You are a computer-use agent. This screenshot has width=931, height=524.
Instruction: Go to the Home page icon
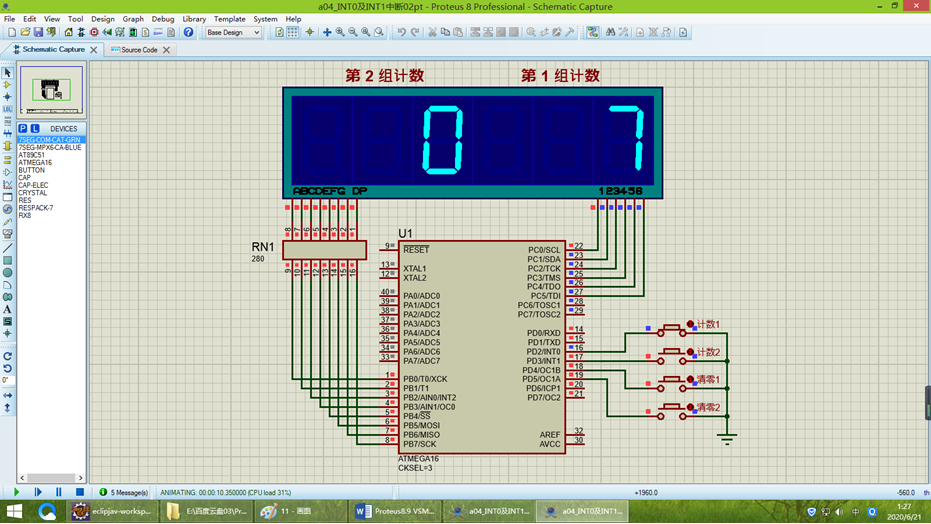[68, 32]
